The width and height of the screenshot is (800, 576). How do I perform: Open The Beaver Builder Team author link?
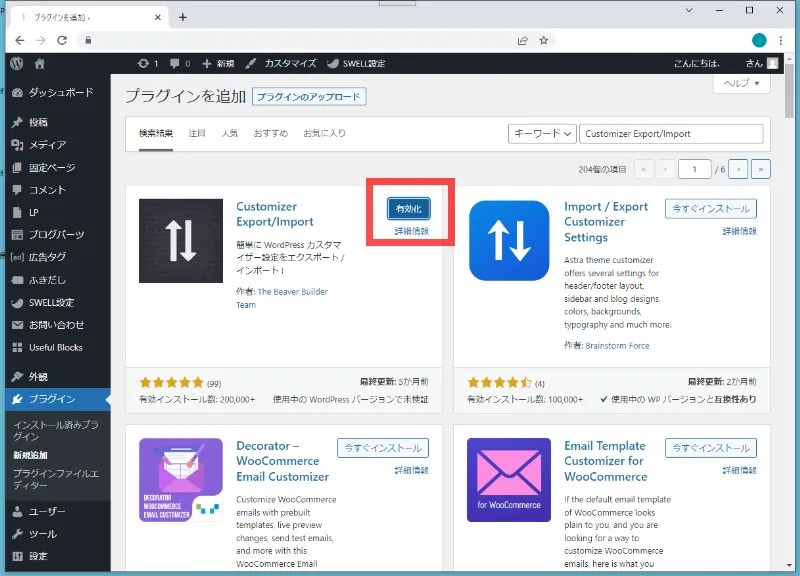click(282, 298)
